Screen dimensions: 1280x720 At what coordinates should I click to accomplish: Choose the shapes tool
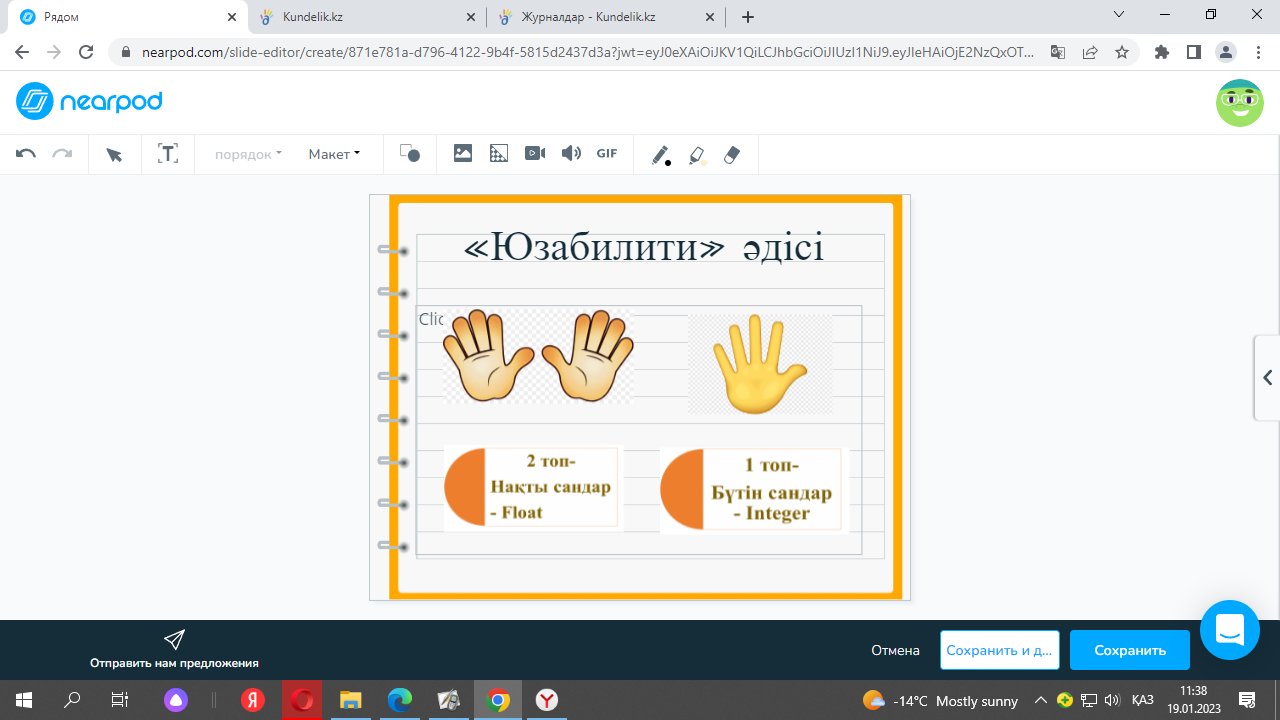(410, 154)
